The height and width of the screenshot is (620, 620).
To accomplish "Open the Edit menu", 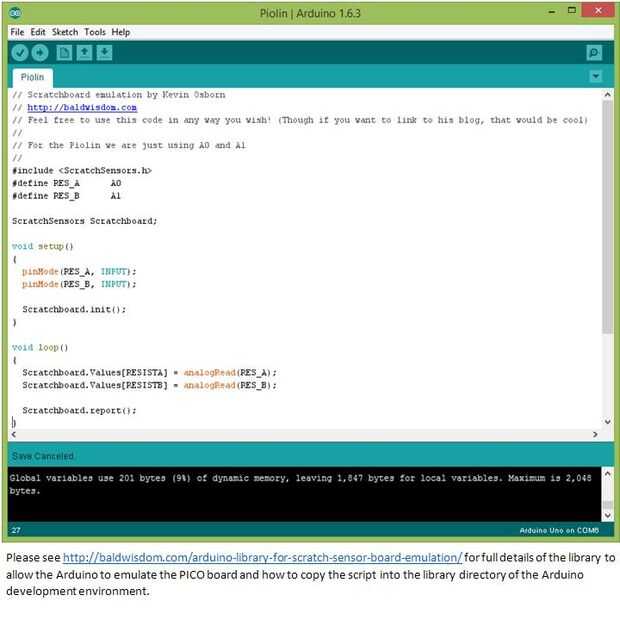I will click(x=38, y=32).
